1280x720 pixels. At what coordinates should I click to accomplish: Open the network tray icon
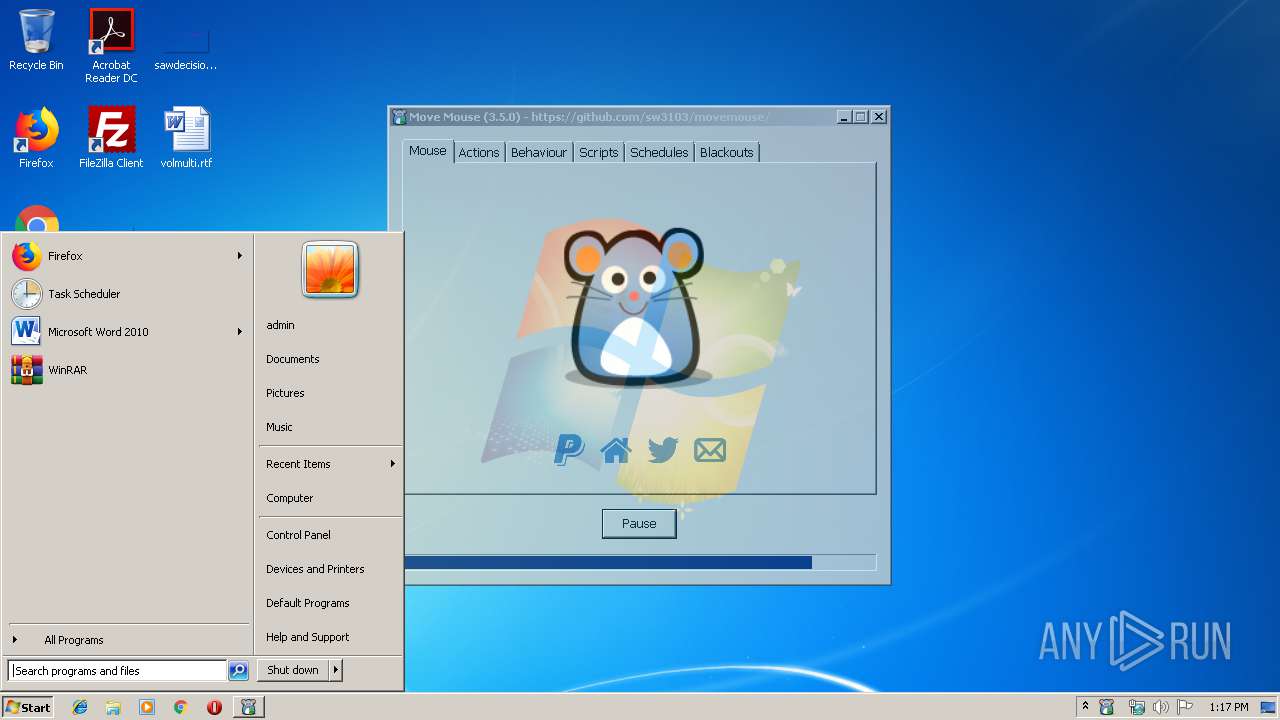(x=1136, y=707)
